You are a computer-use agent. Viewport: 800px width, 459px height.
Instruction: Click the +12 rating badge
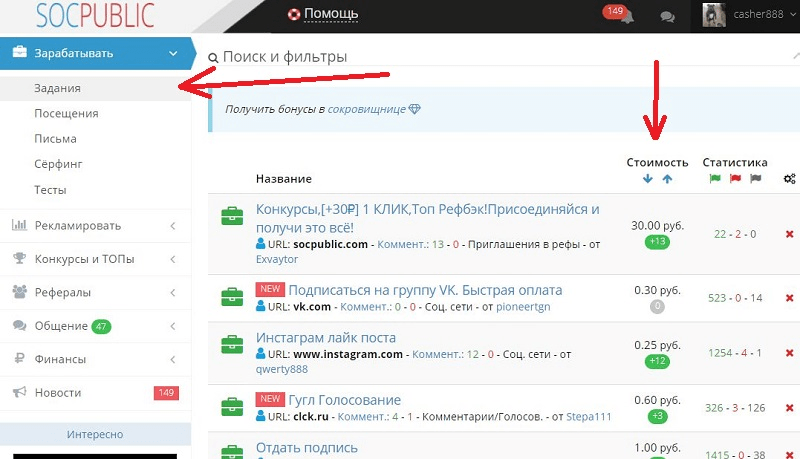(x=658, y=361)
